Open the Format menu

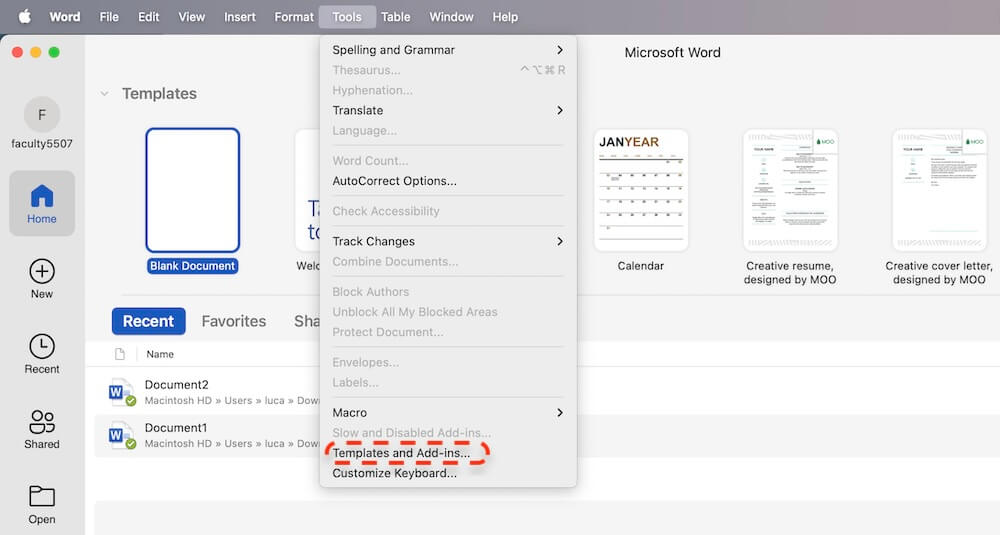click(x=294, y=17)
